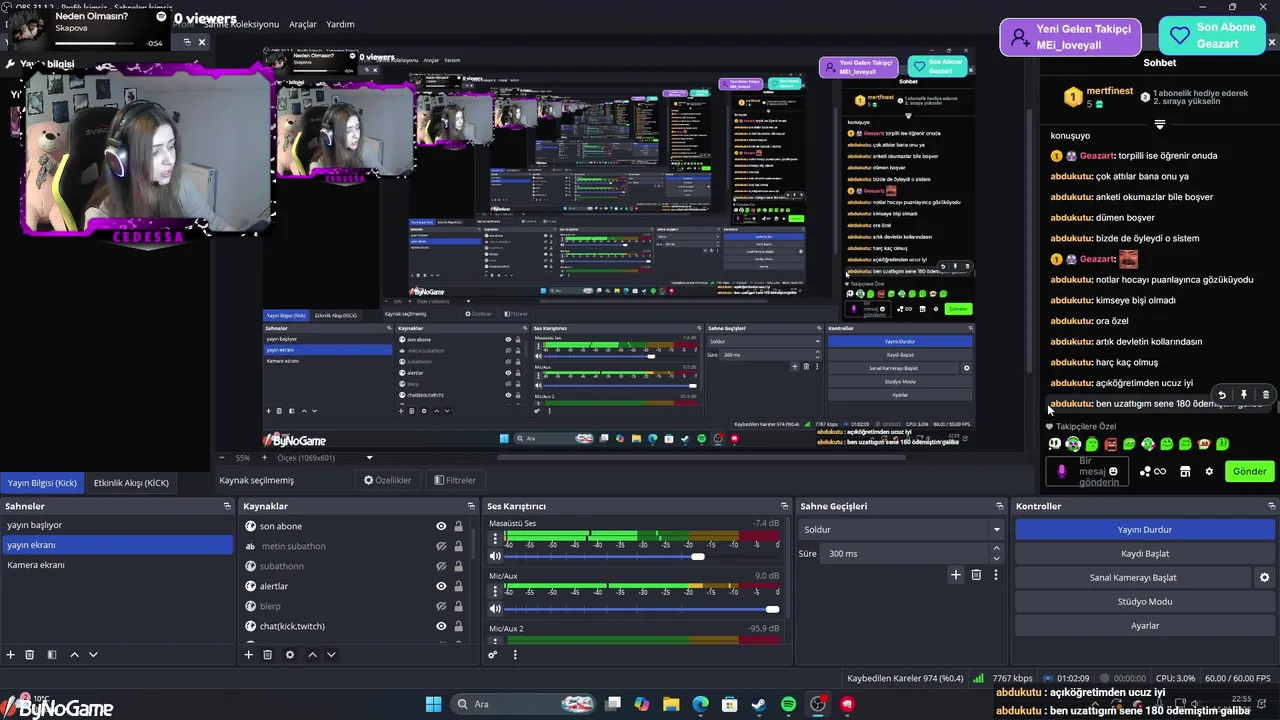This screenshot has width=1280, height=720.
Task: Open scene filters icon in Sahneler toolbar
Action: coord(52,655)
